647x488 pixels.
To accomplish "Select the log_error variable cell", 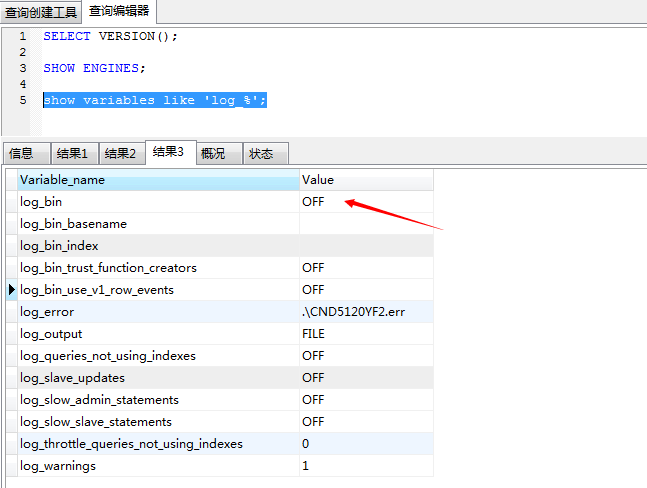I will coord(158,312).
